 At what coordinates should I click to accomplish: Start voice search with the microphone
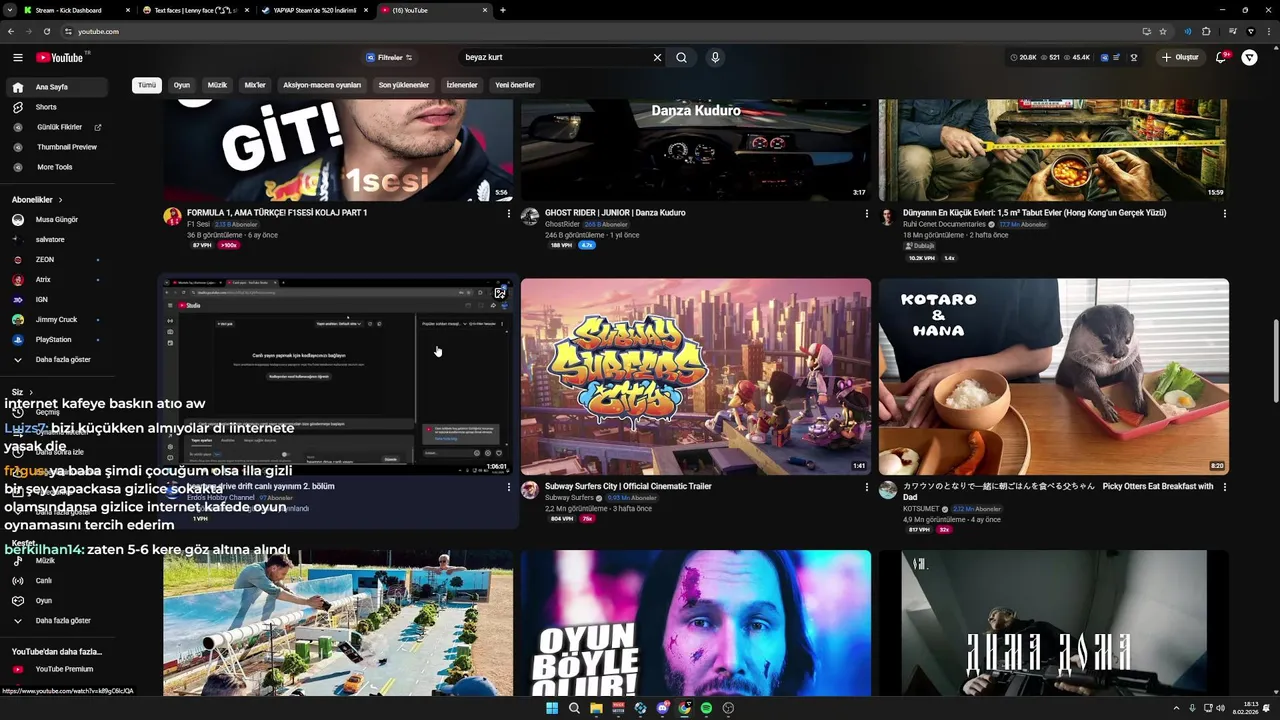pos(715,58)
